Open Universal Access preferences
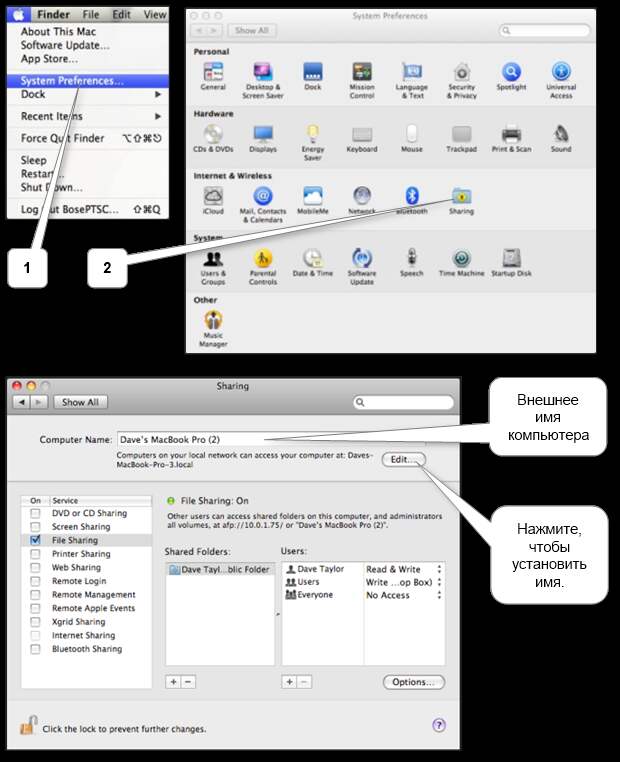 [561, 72]
